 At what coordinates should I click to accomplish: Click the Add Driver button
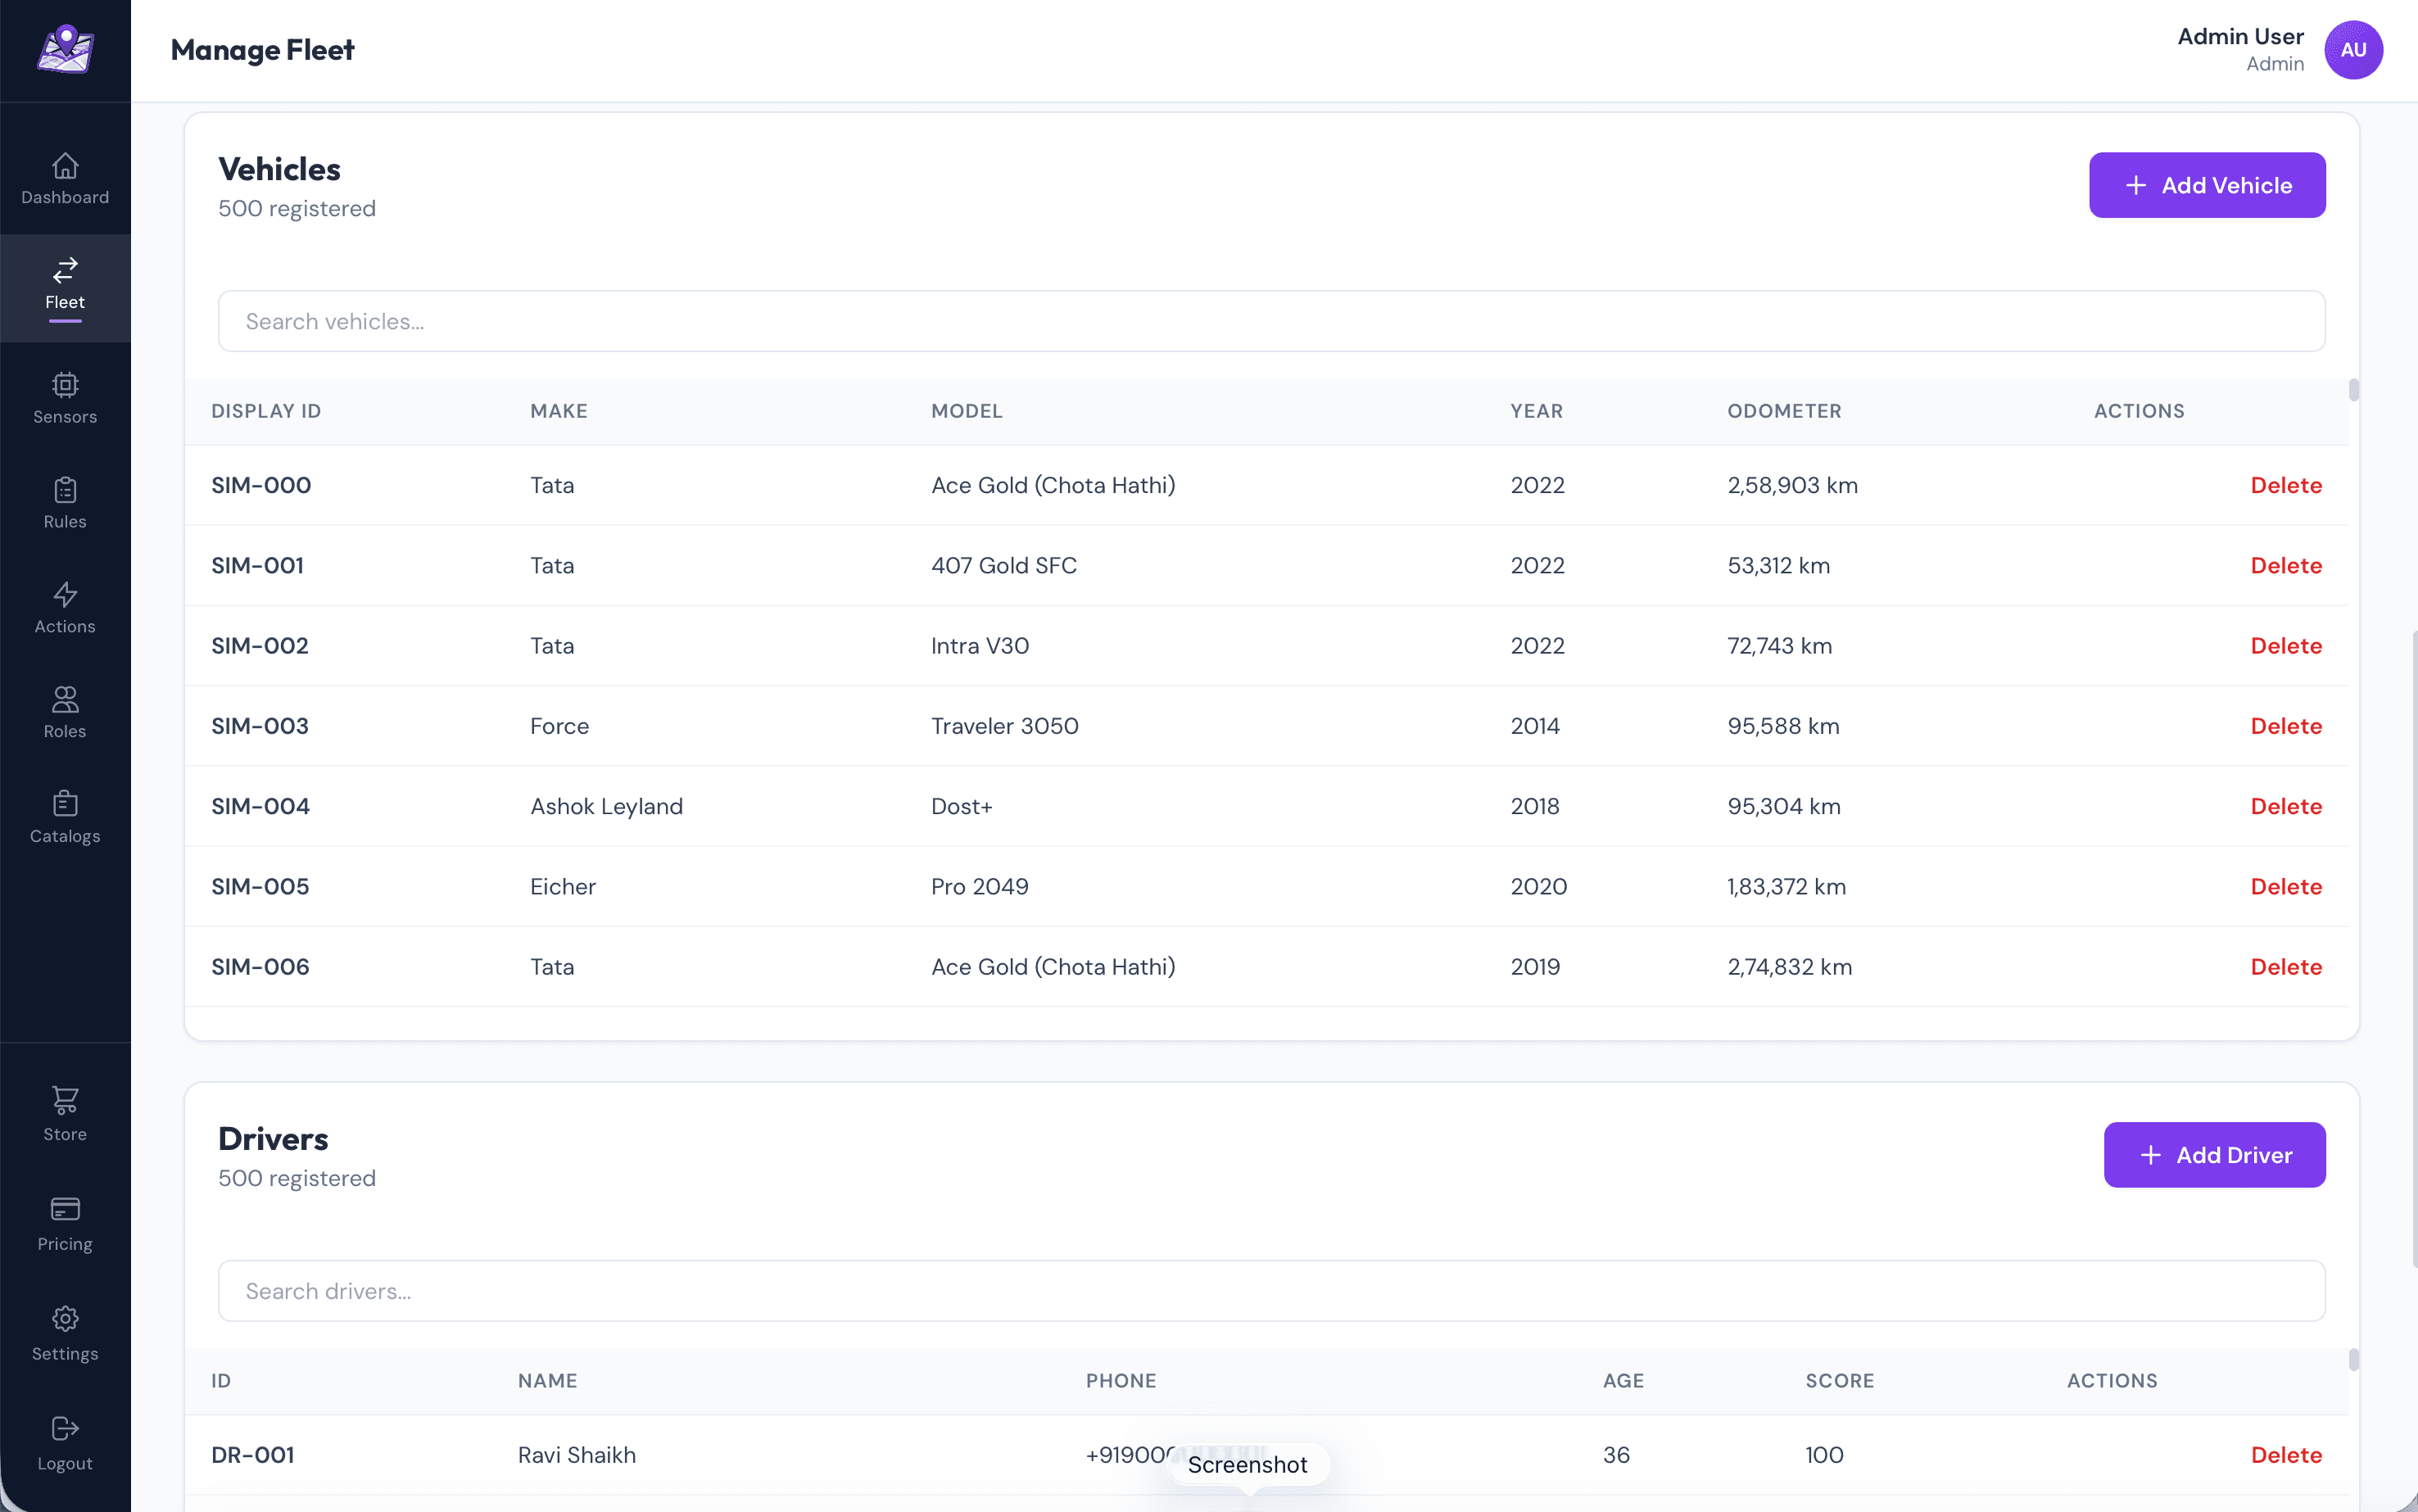(x=2214, y=1155)
